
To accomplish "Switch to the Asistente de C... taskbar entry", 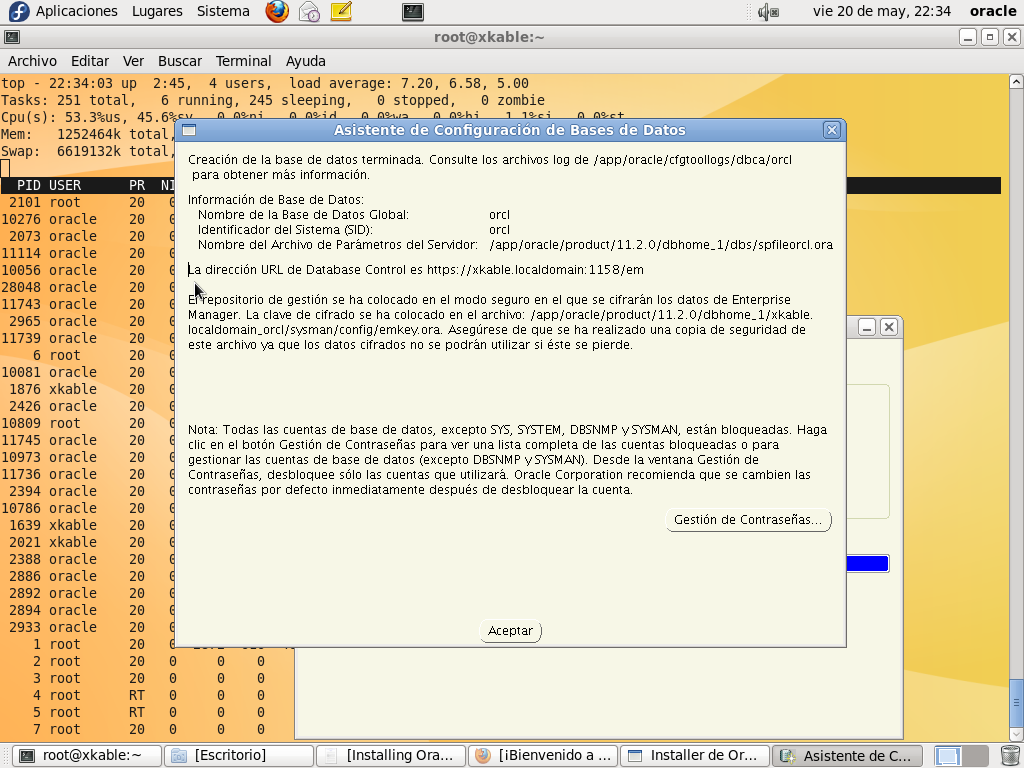I will pos(847,756).
